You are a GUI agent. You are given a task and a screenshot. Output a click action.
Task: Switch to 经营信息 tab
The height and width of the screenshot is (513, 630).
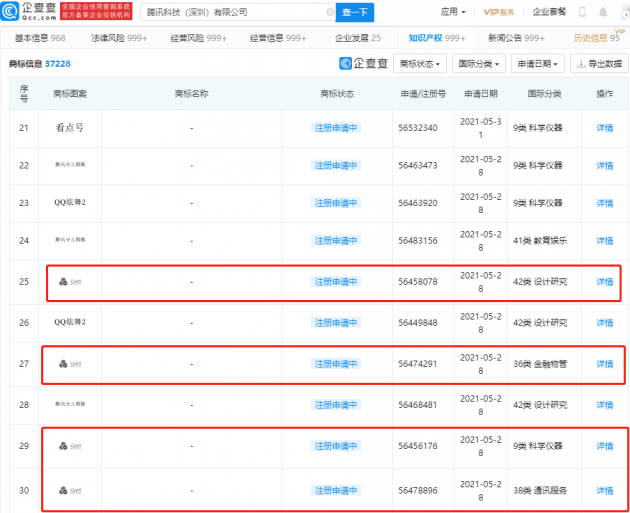click(x=278, y=38)
